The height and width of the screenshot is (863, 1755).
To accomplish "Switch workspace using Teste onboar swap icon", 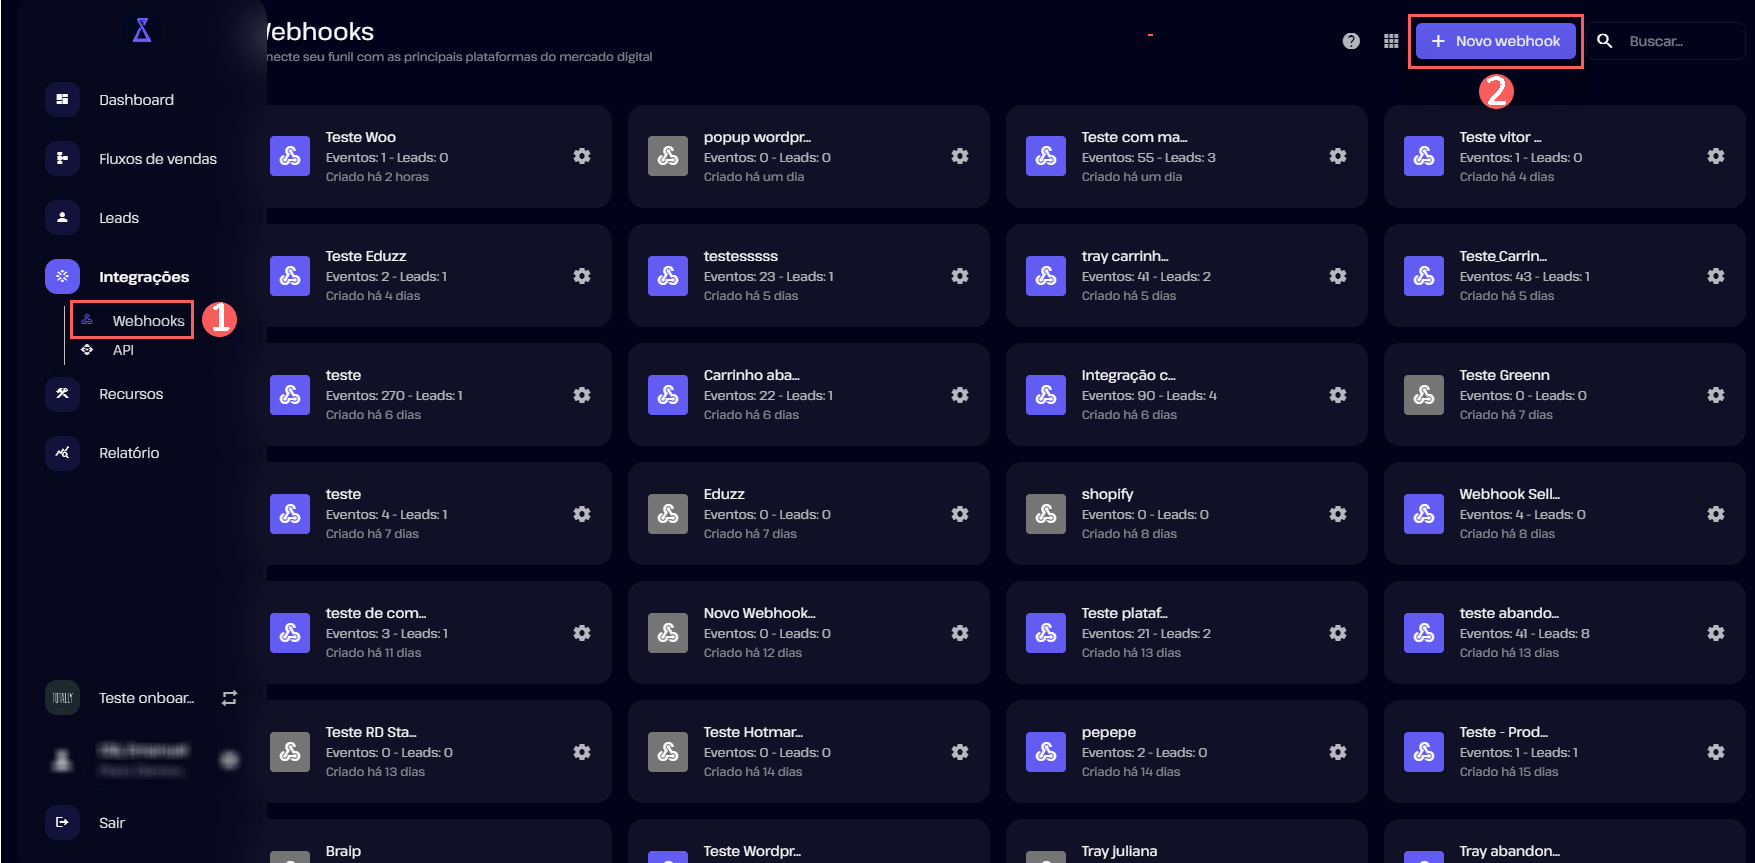I will [x=229, y=698].
